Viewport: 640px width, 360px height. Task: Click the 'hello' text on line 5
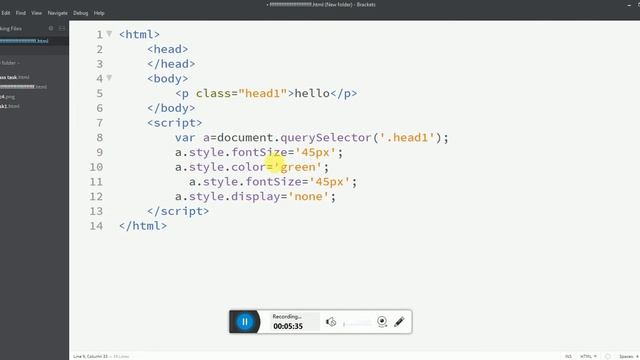coord(312,93)
